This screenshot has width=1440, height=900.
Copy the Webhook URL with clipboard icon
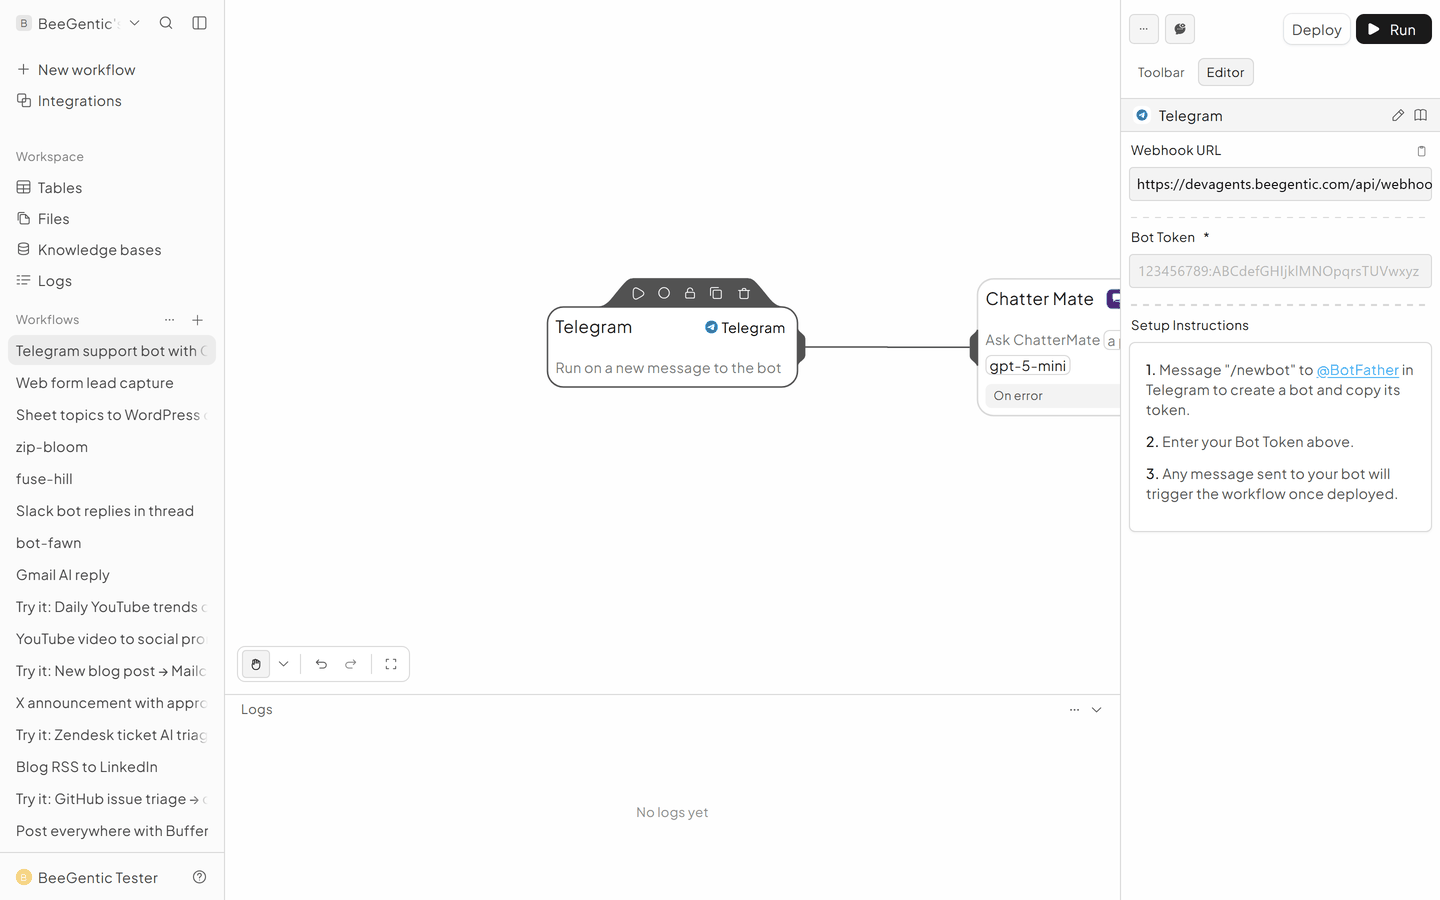pyautogui.click(x=1421, y=151)
